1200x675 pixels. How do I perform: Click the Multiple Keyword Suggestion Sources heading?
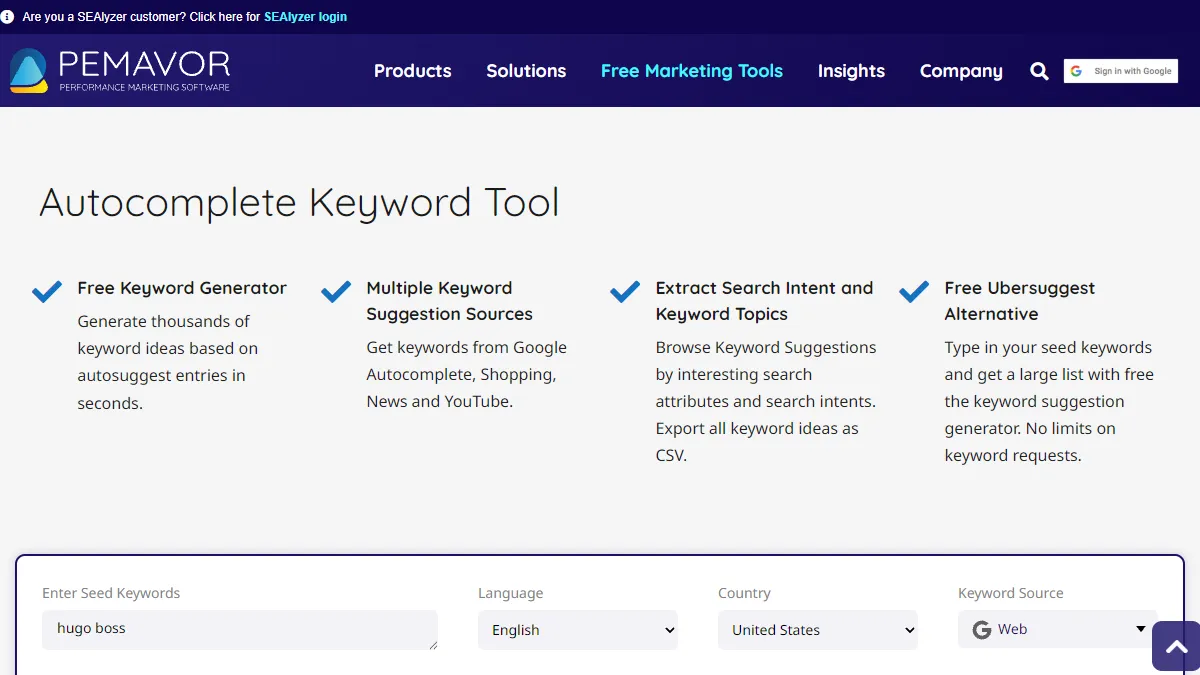point(450,301)
